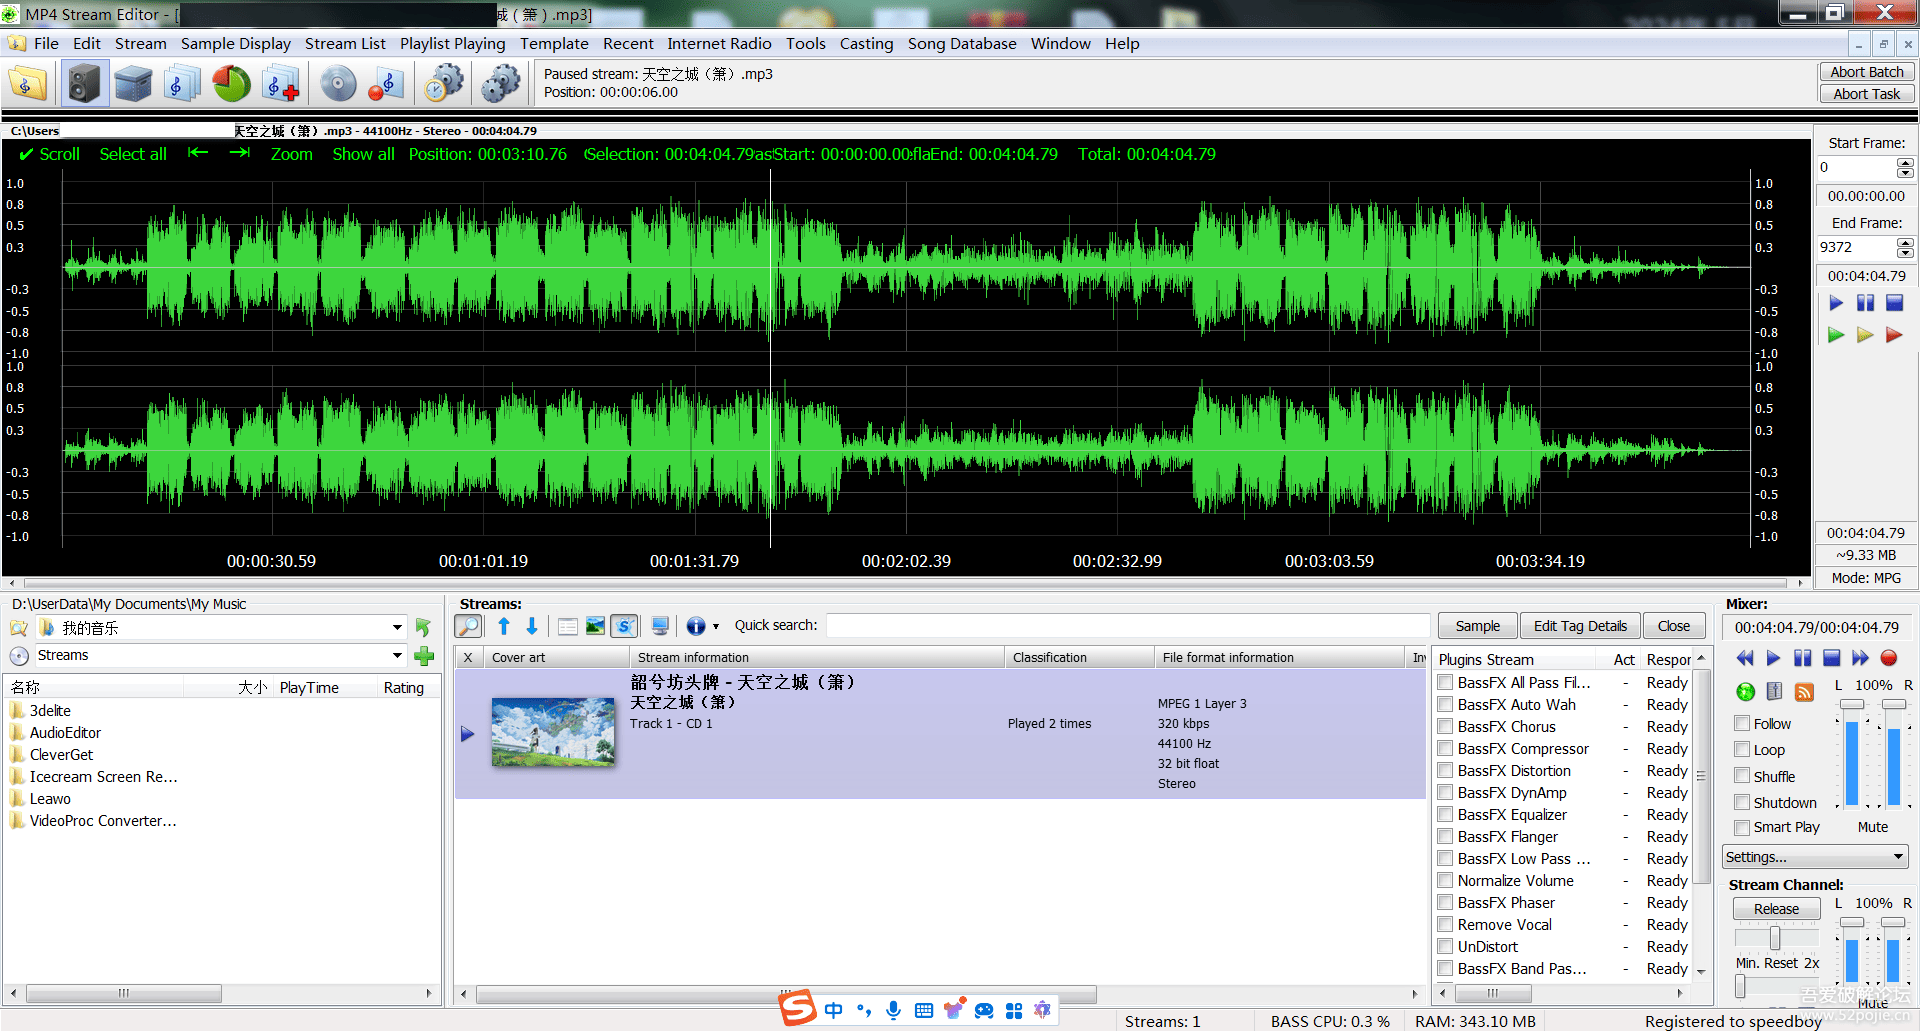The image size is (1920, 1032).
Task: Click the stream speed slider below Release
Action: pyautogui.click(x=1775, y=938)
